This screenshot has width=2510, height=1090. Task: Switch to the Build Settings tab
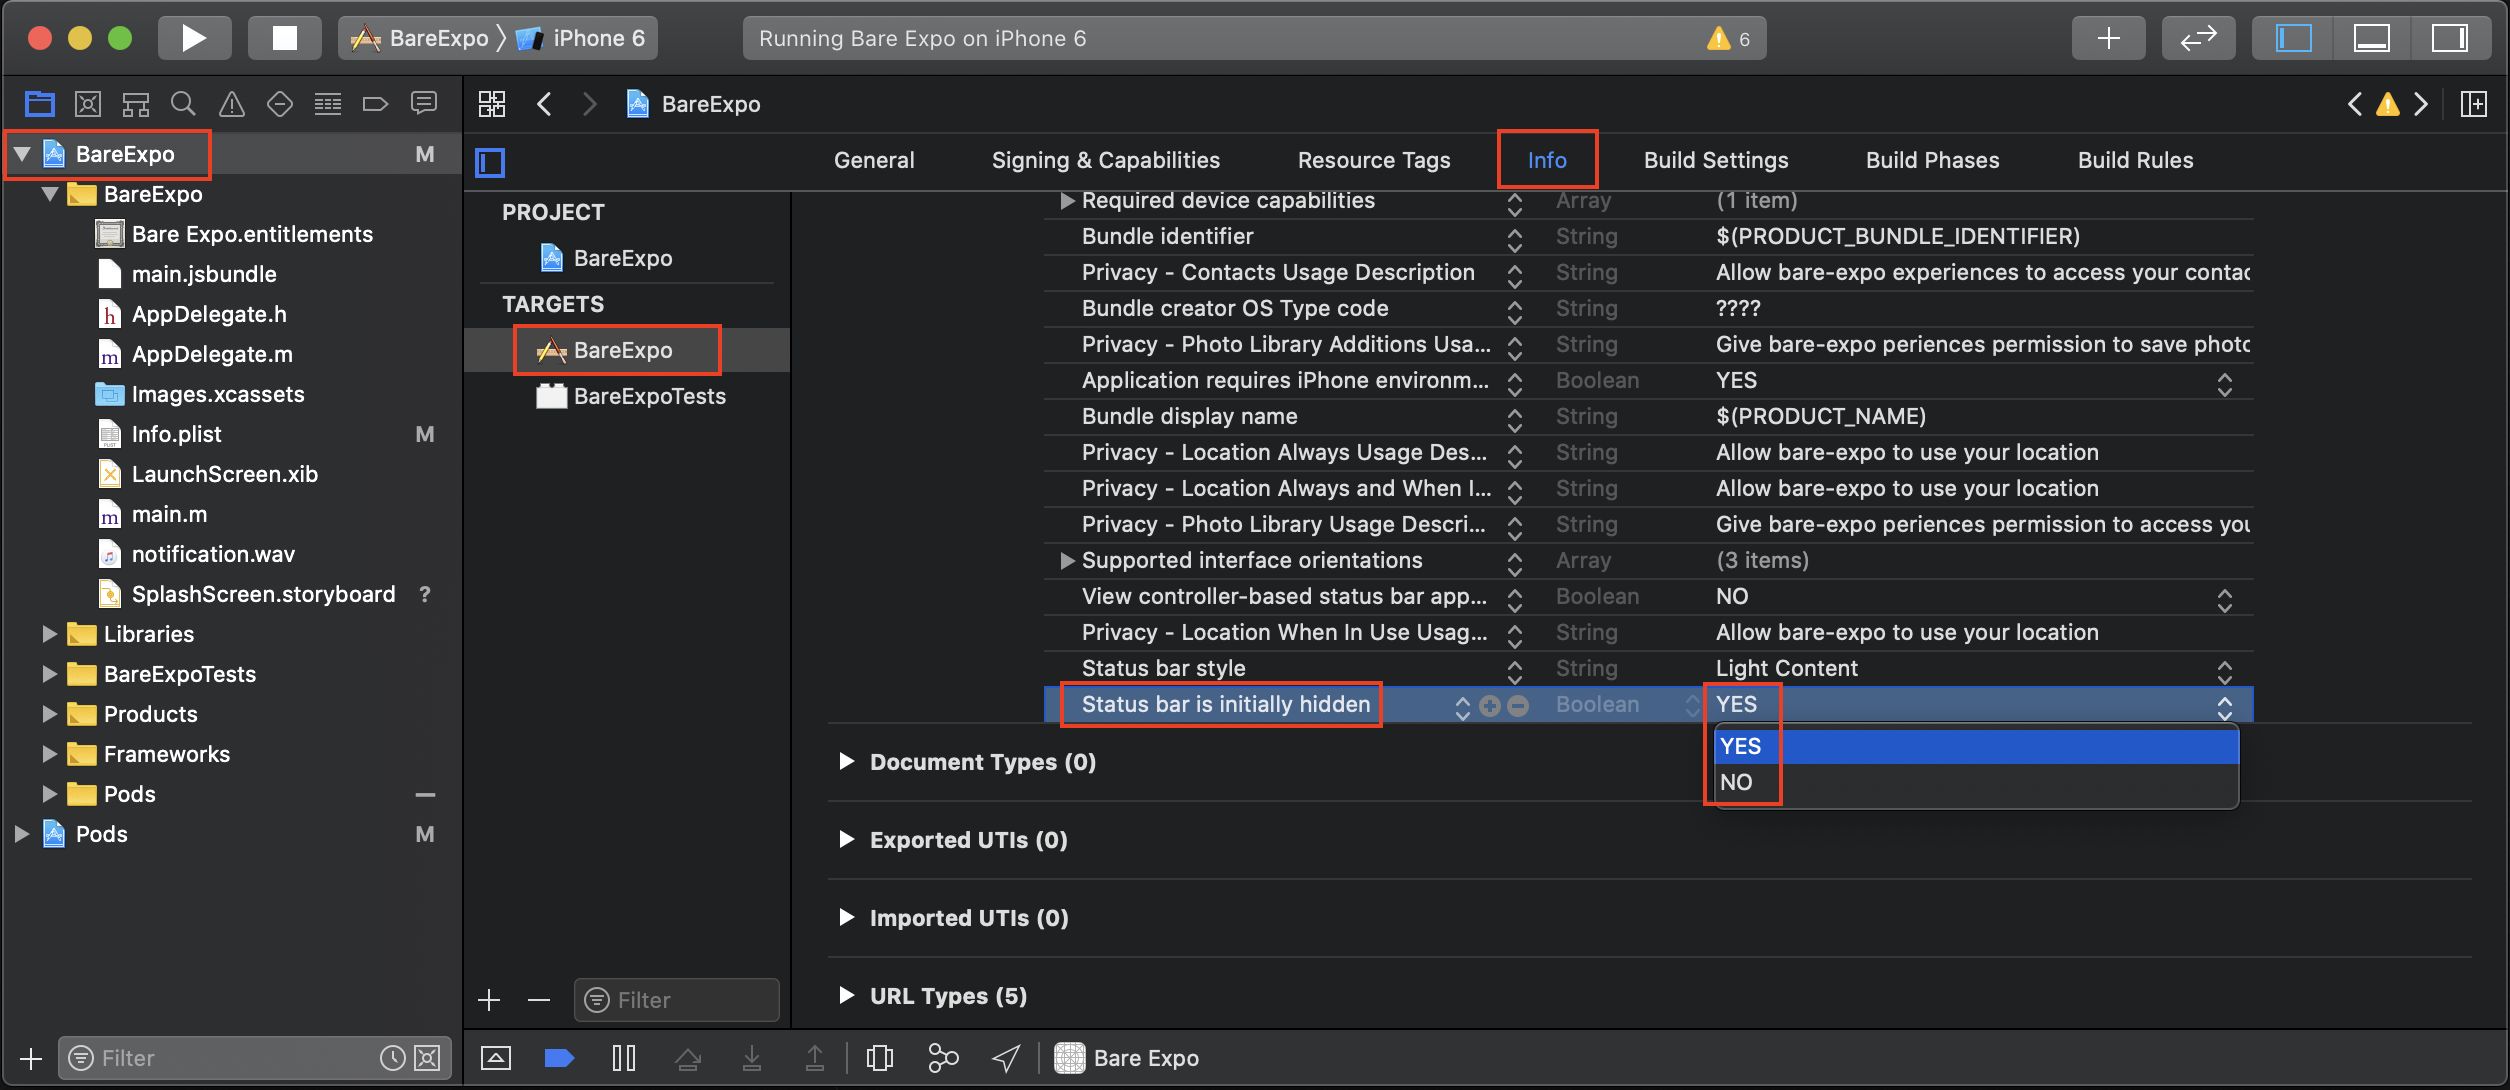point(1715,160)
